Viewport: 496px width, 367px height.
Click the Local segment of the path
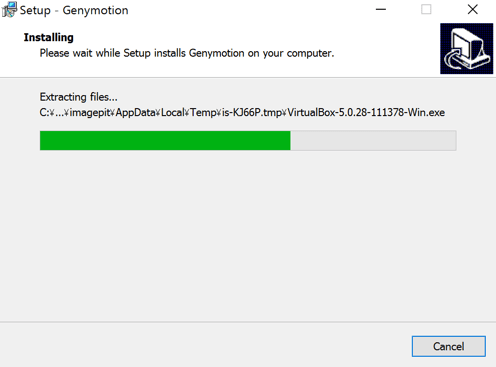click(x=173, y=113)
